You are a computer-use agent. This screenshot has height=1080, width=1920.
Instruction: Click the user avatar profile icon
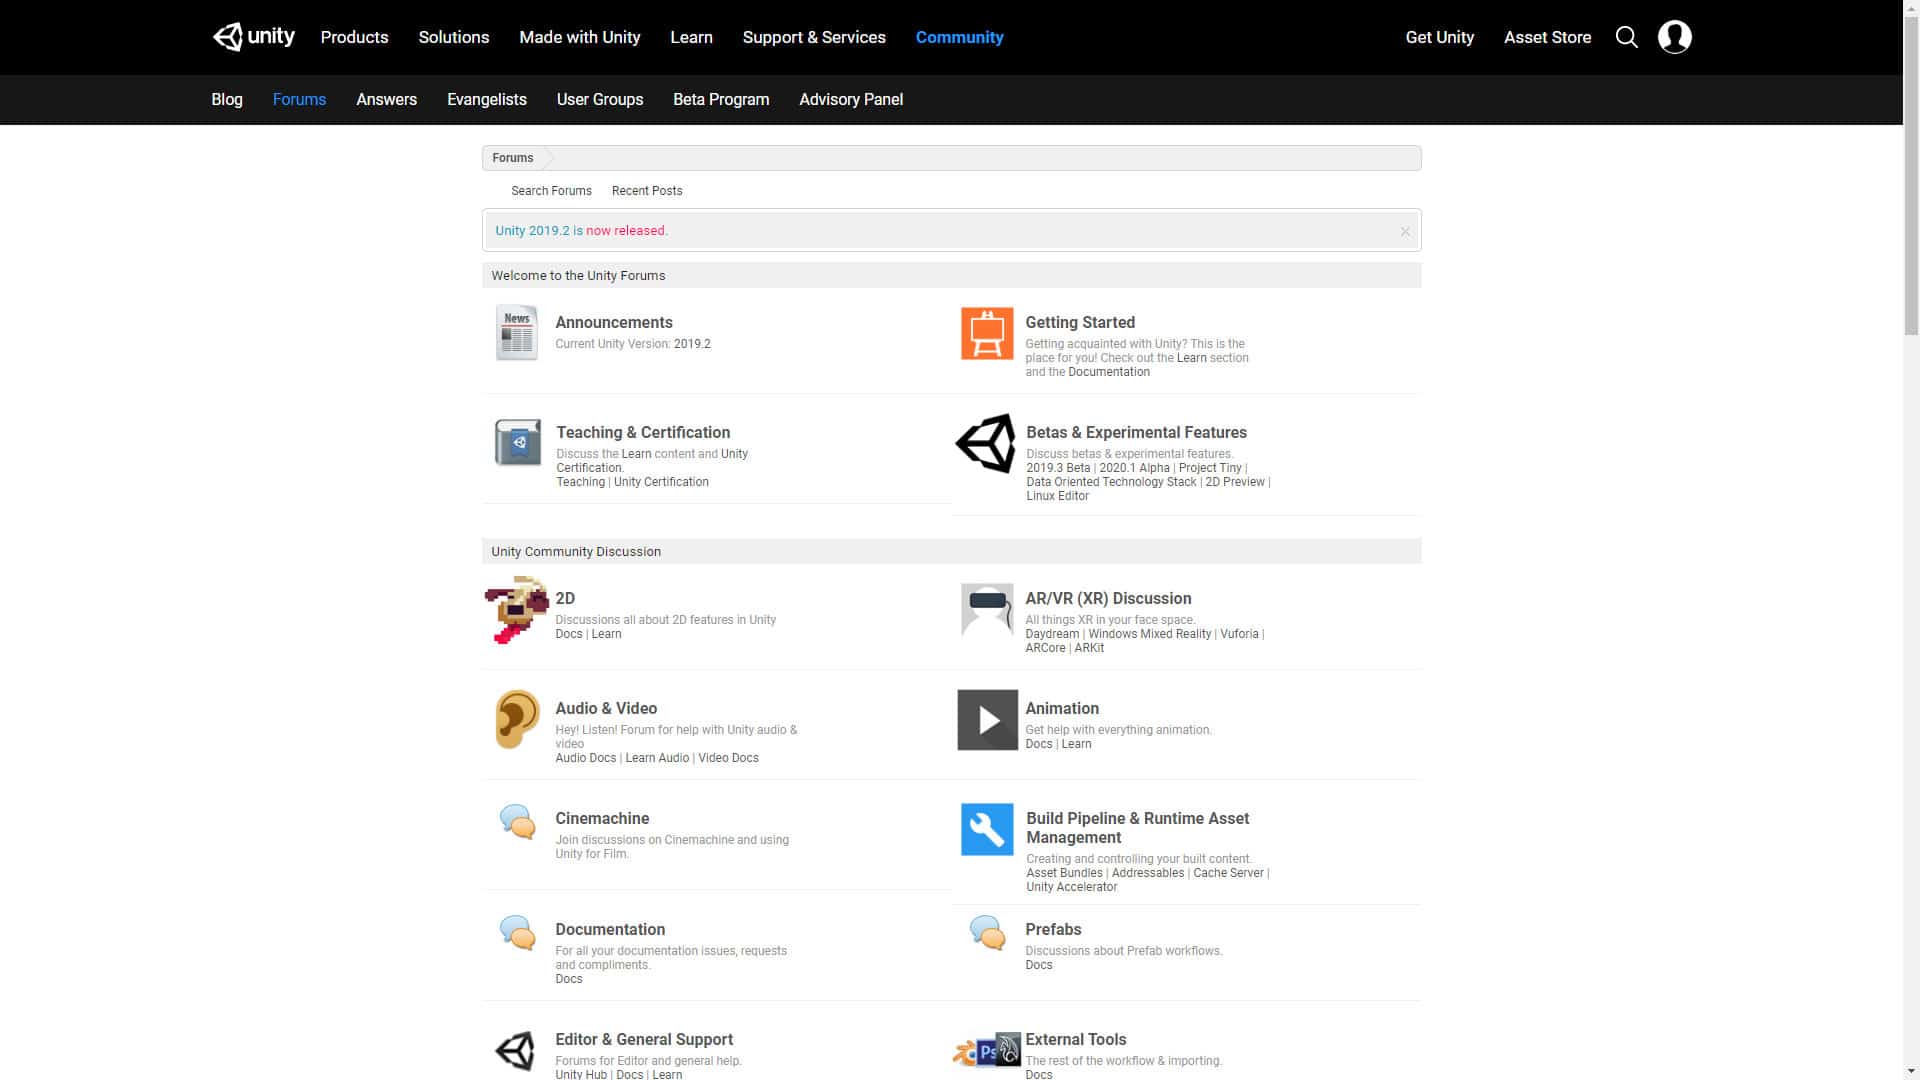pos(1674,37)
